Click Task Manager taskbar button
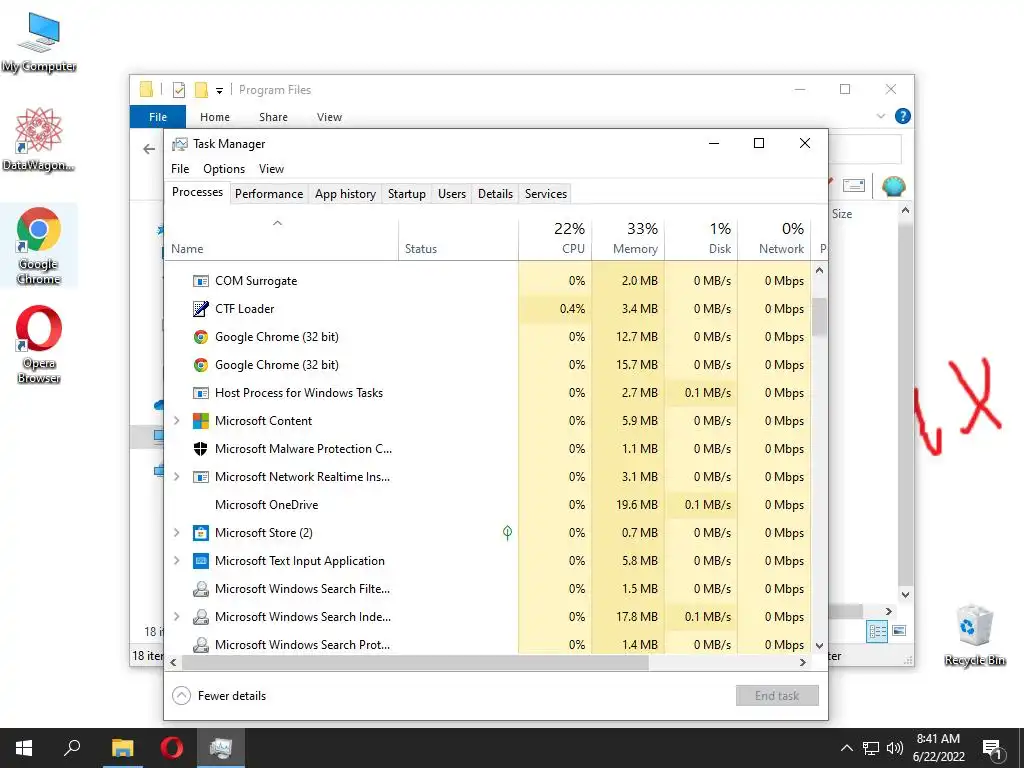Screen dimensions: 1024x768 click(221, 748)
